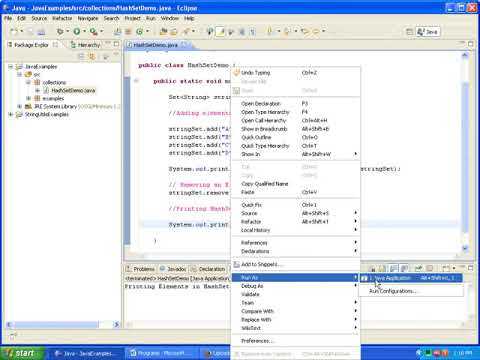Click the New wizard toolbar icon

tap(14, 32)
